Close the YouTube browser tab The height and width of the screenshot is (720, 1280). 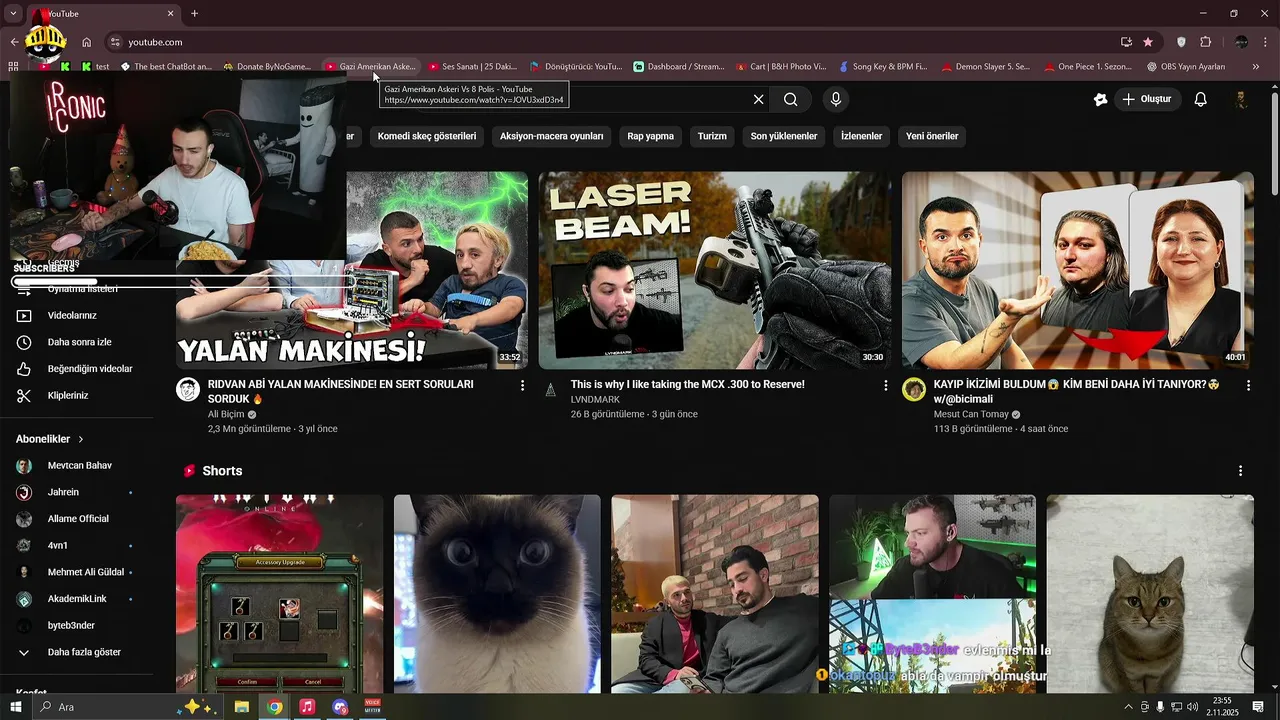pos(170,13)
